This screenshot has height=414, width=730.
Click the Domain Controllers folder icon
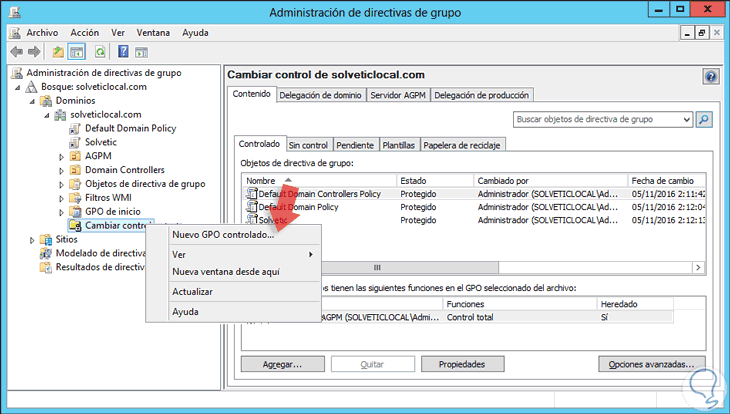75,170
